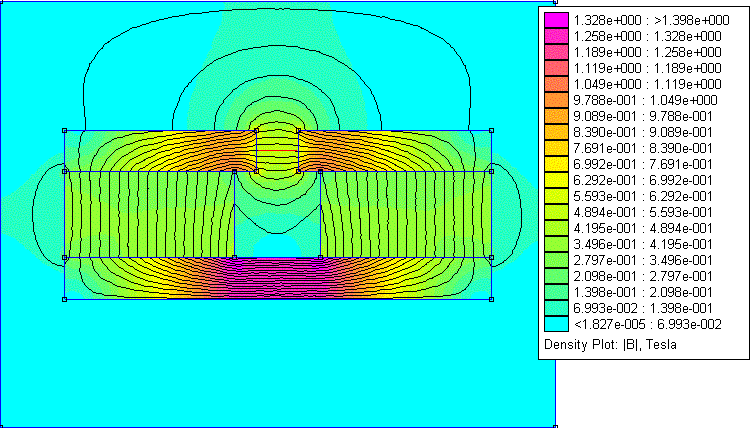Click the 'Density Plot: |B|, Tesla' caption
The image size is (756, 428).
610,345
